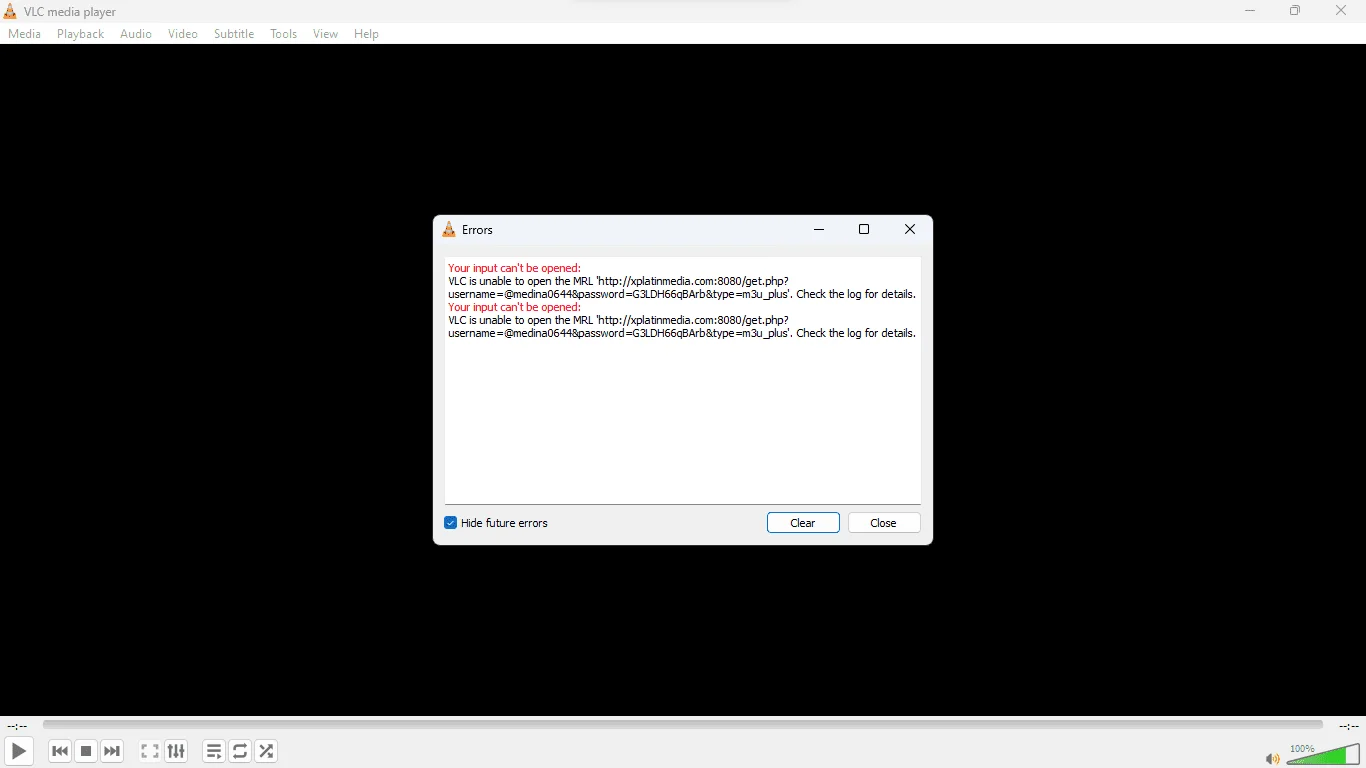
Task: Toggle loop repeat mode
Action: [x=240, y=751]
